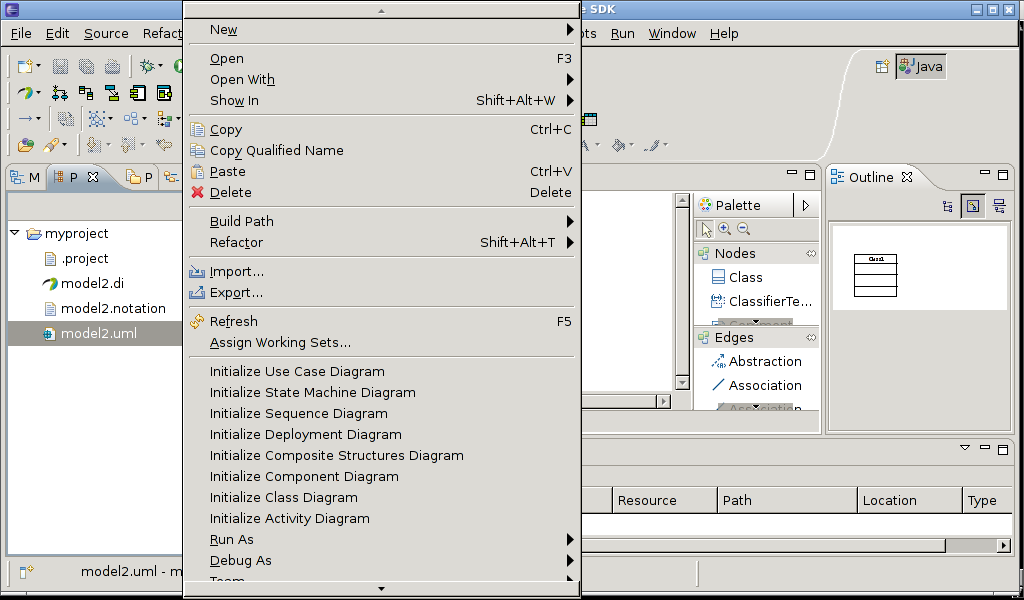Select the Association edge in Palette
The height and width of the screenshot is (600, 1024).
[757, 386]
